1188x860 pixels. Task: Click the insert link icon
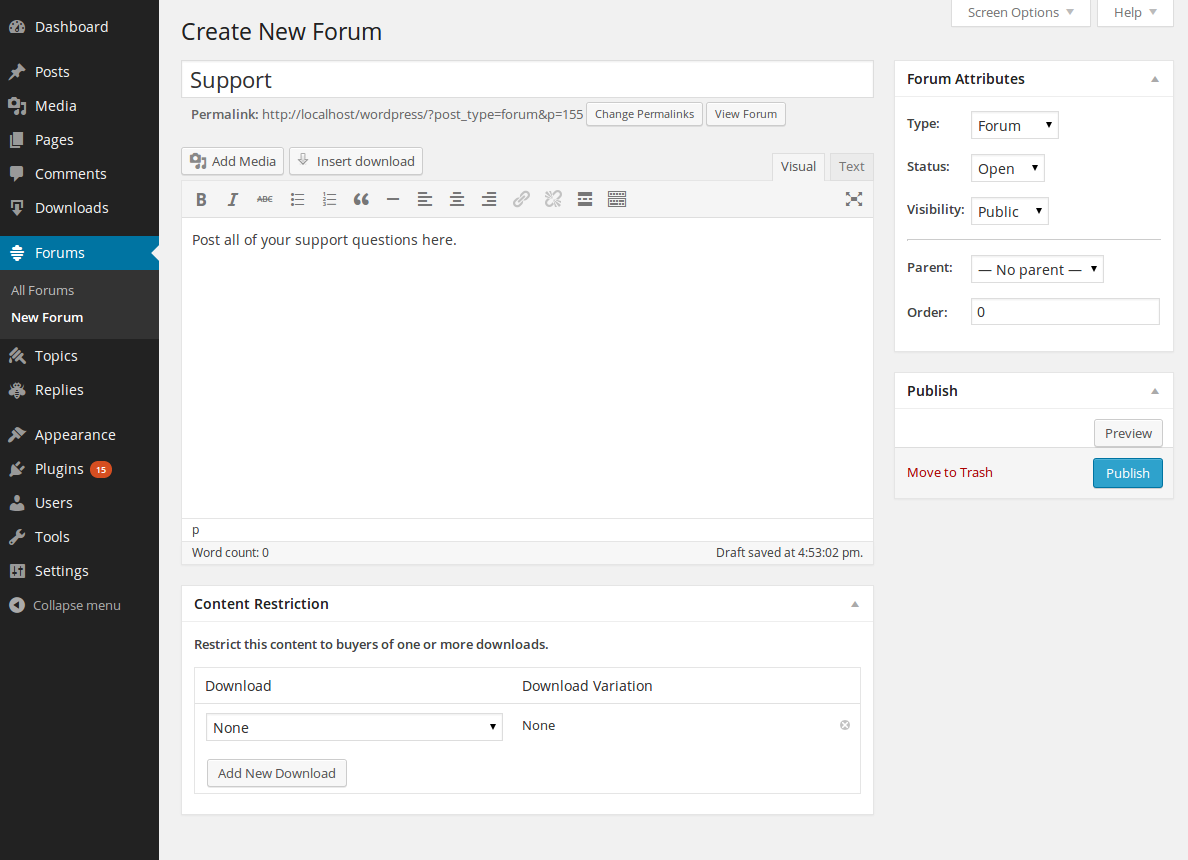[x=521, y=199]
